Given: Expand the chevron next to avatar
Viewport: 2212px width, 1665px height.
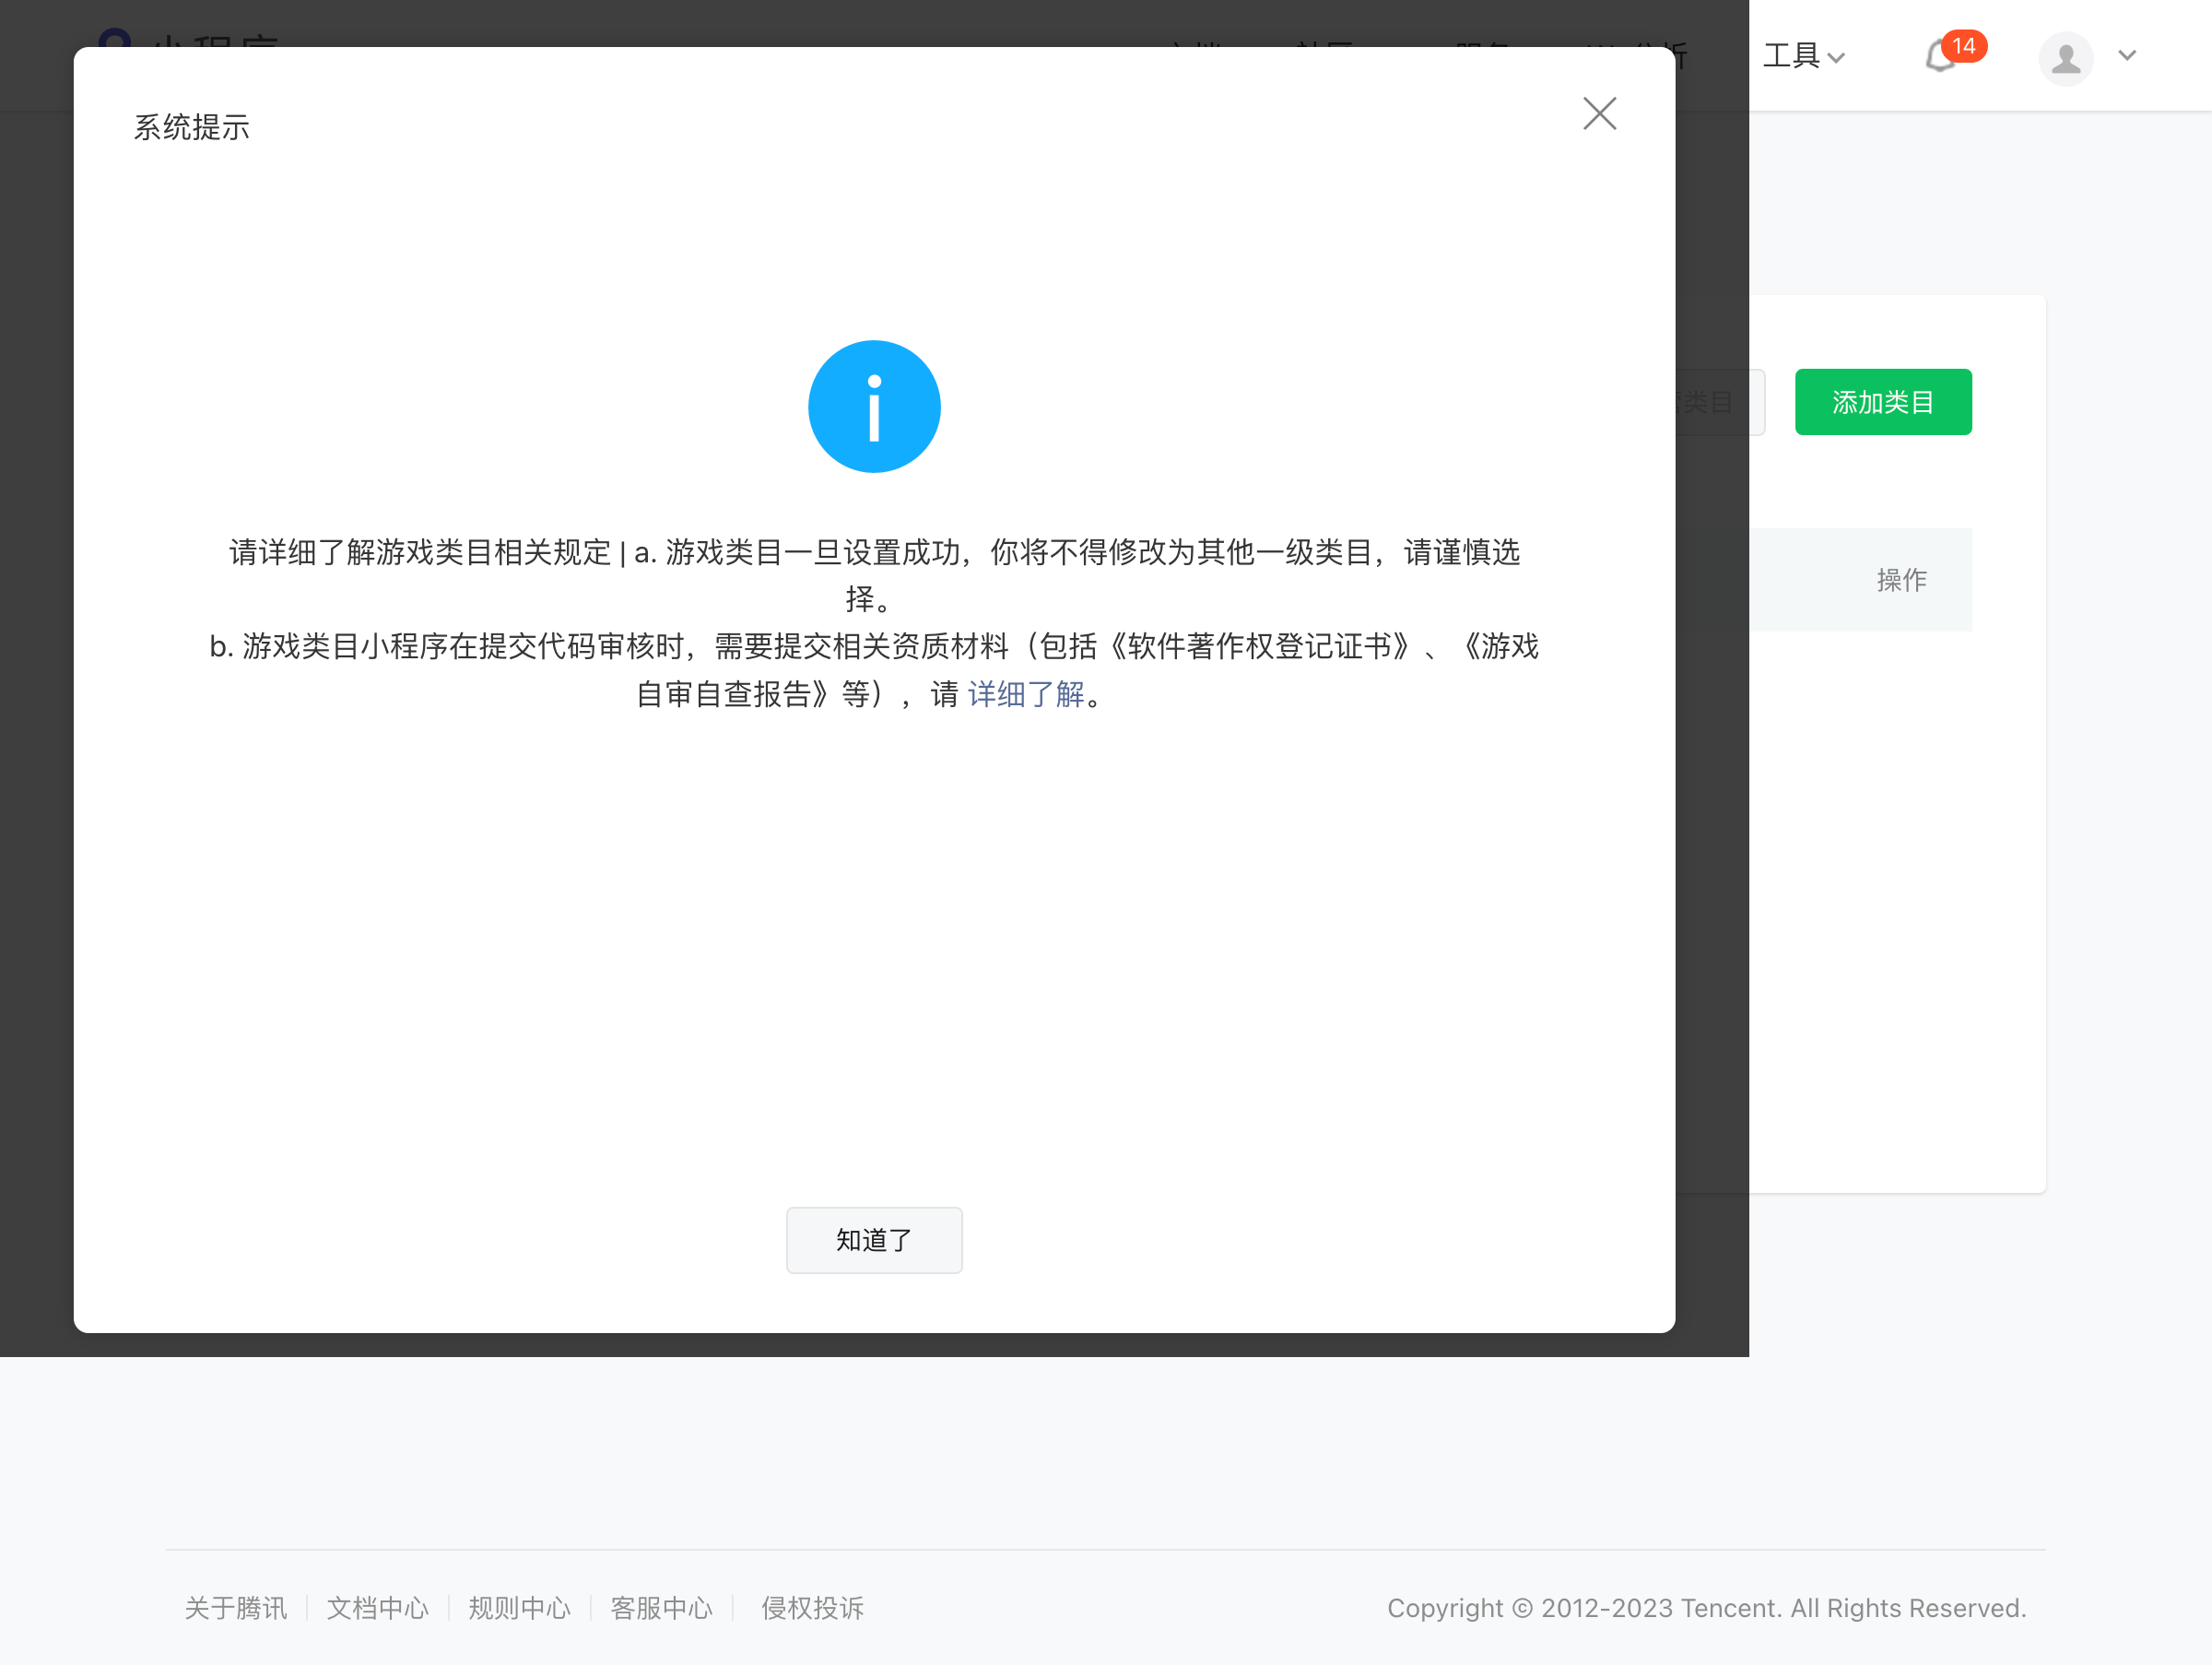Looking at the screenshot, I should [x=2127, y=56].
